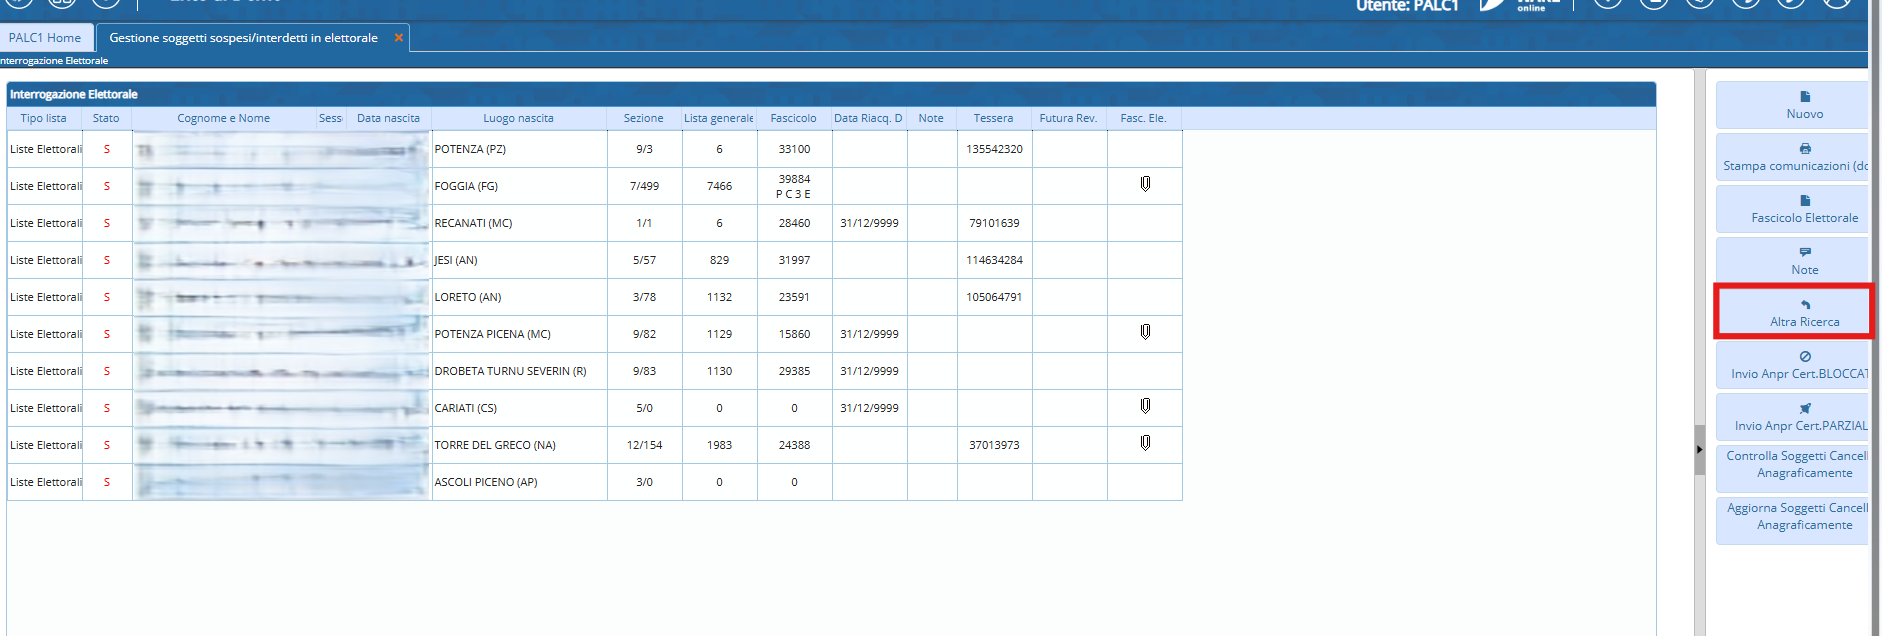This screenshot has height=636, width=1882.
Task: Click the paperclip icon in the TORRE DEL GRECO row
Action: (1145, 444)
